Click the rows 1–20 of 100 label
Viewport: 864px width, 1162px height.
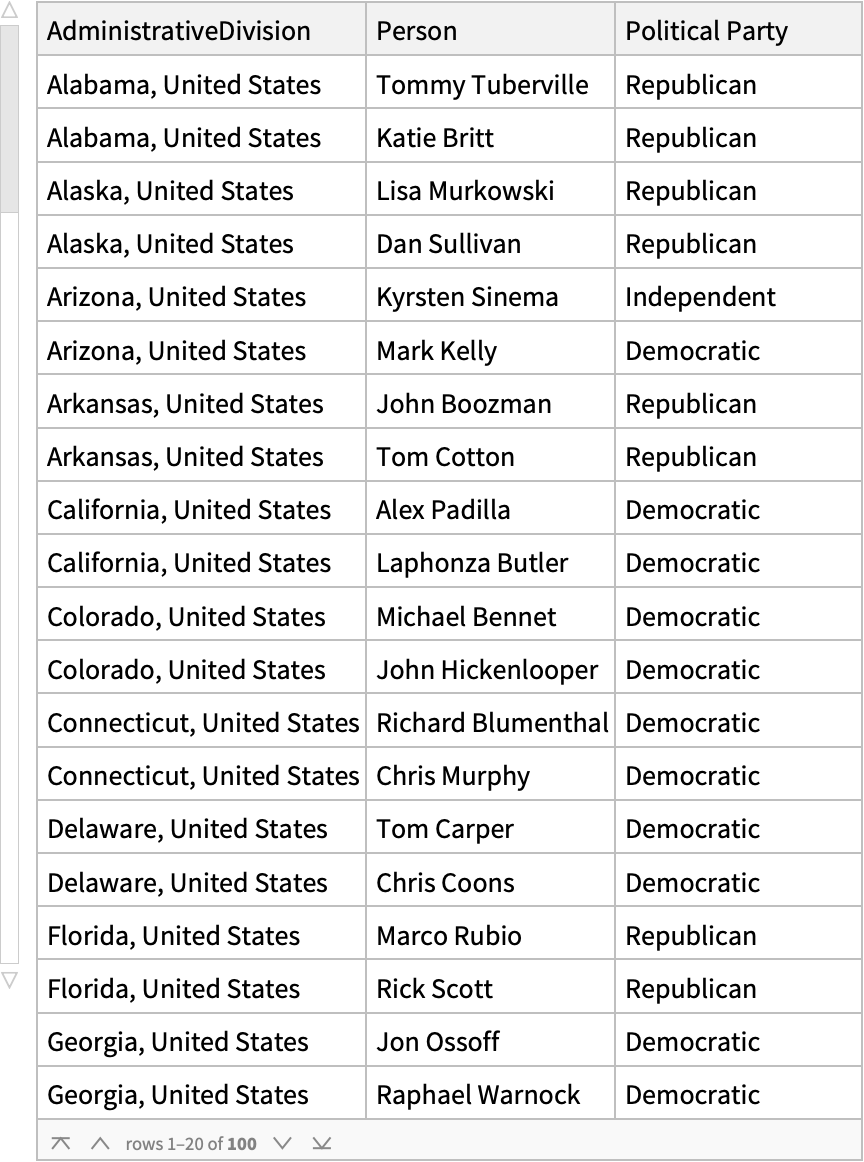tap(190, 1143)
